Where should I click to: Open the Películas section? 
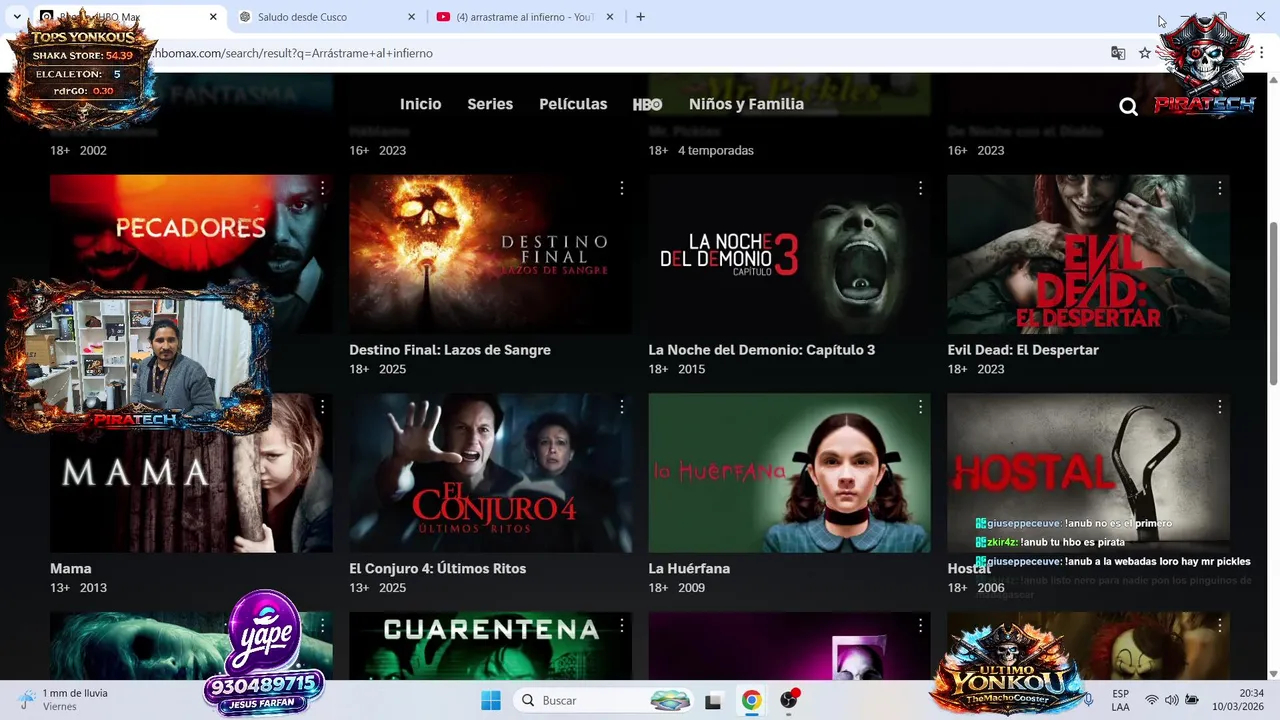(x=573, y=104)
